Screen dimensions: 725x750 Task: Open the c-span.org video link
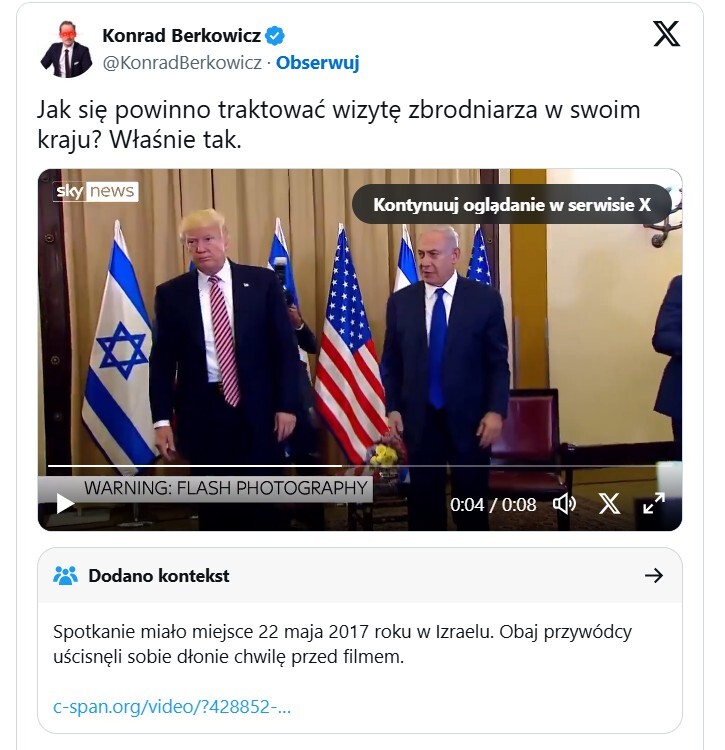point(172,706)
